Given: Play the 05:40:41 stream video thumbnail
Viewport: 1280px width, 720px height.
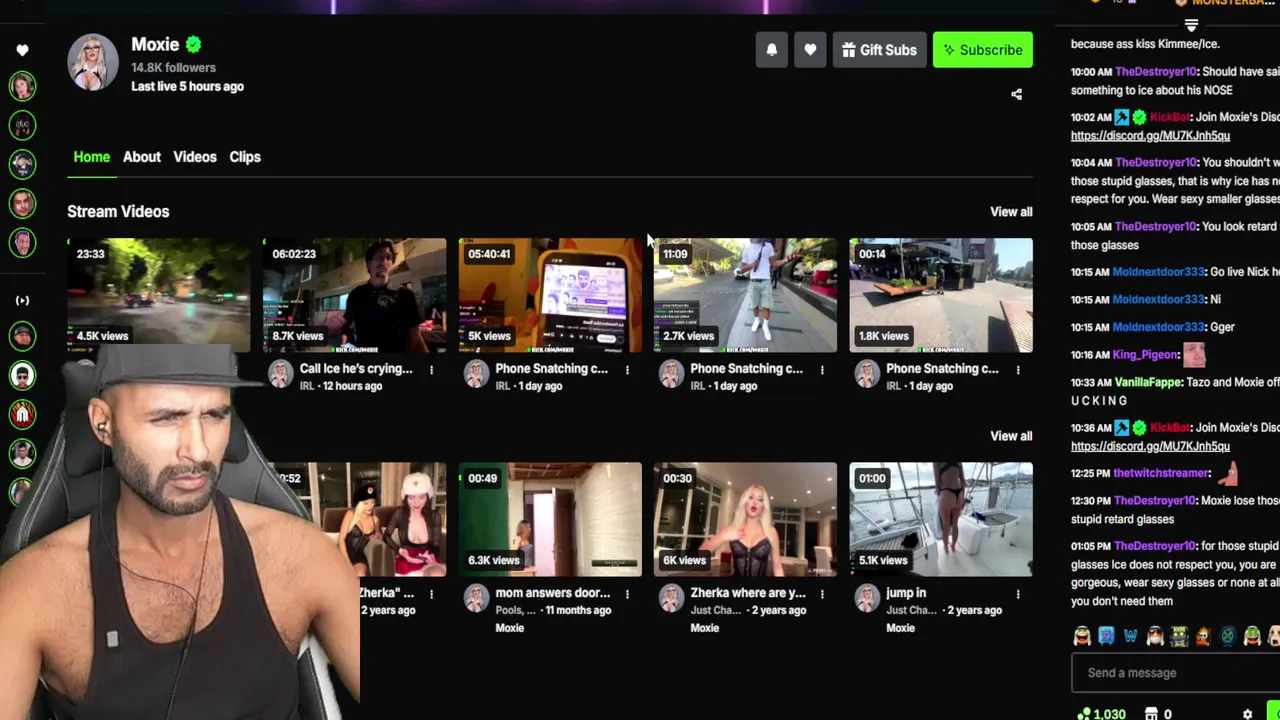Looking at the screenshot, I should (550, 295).
